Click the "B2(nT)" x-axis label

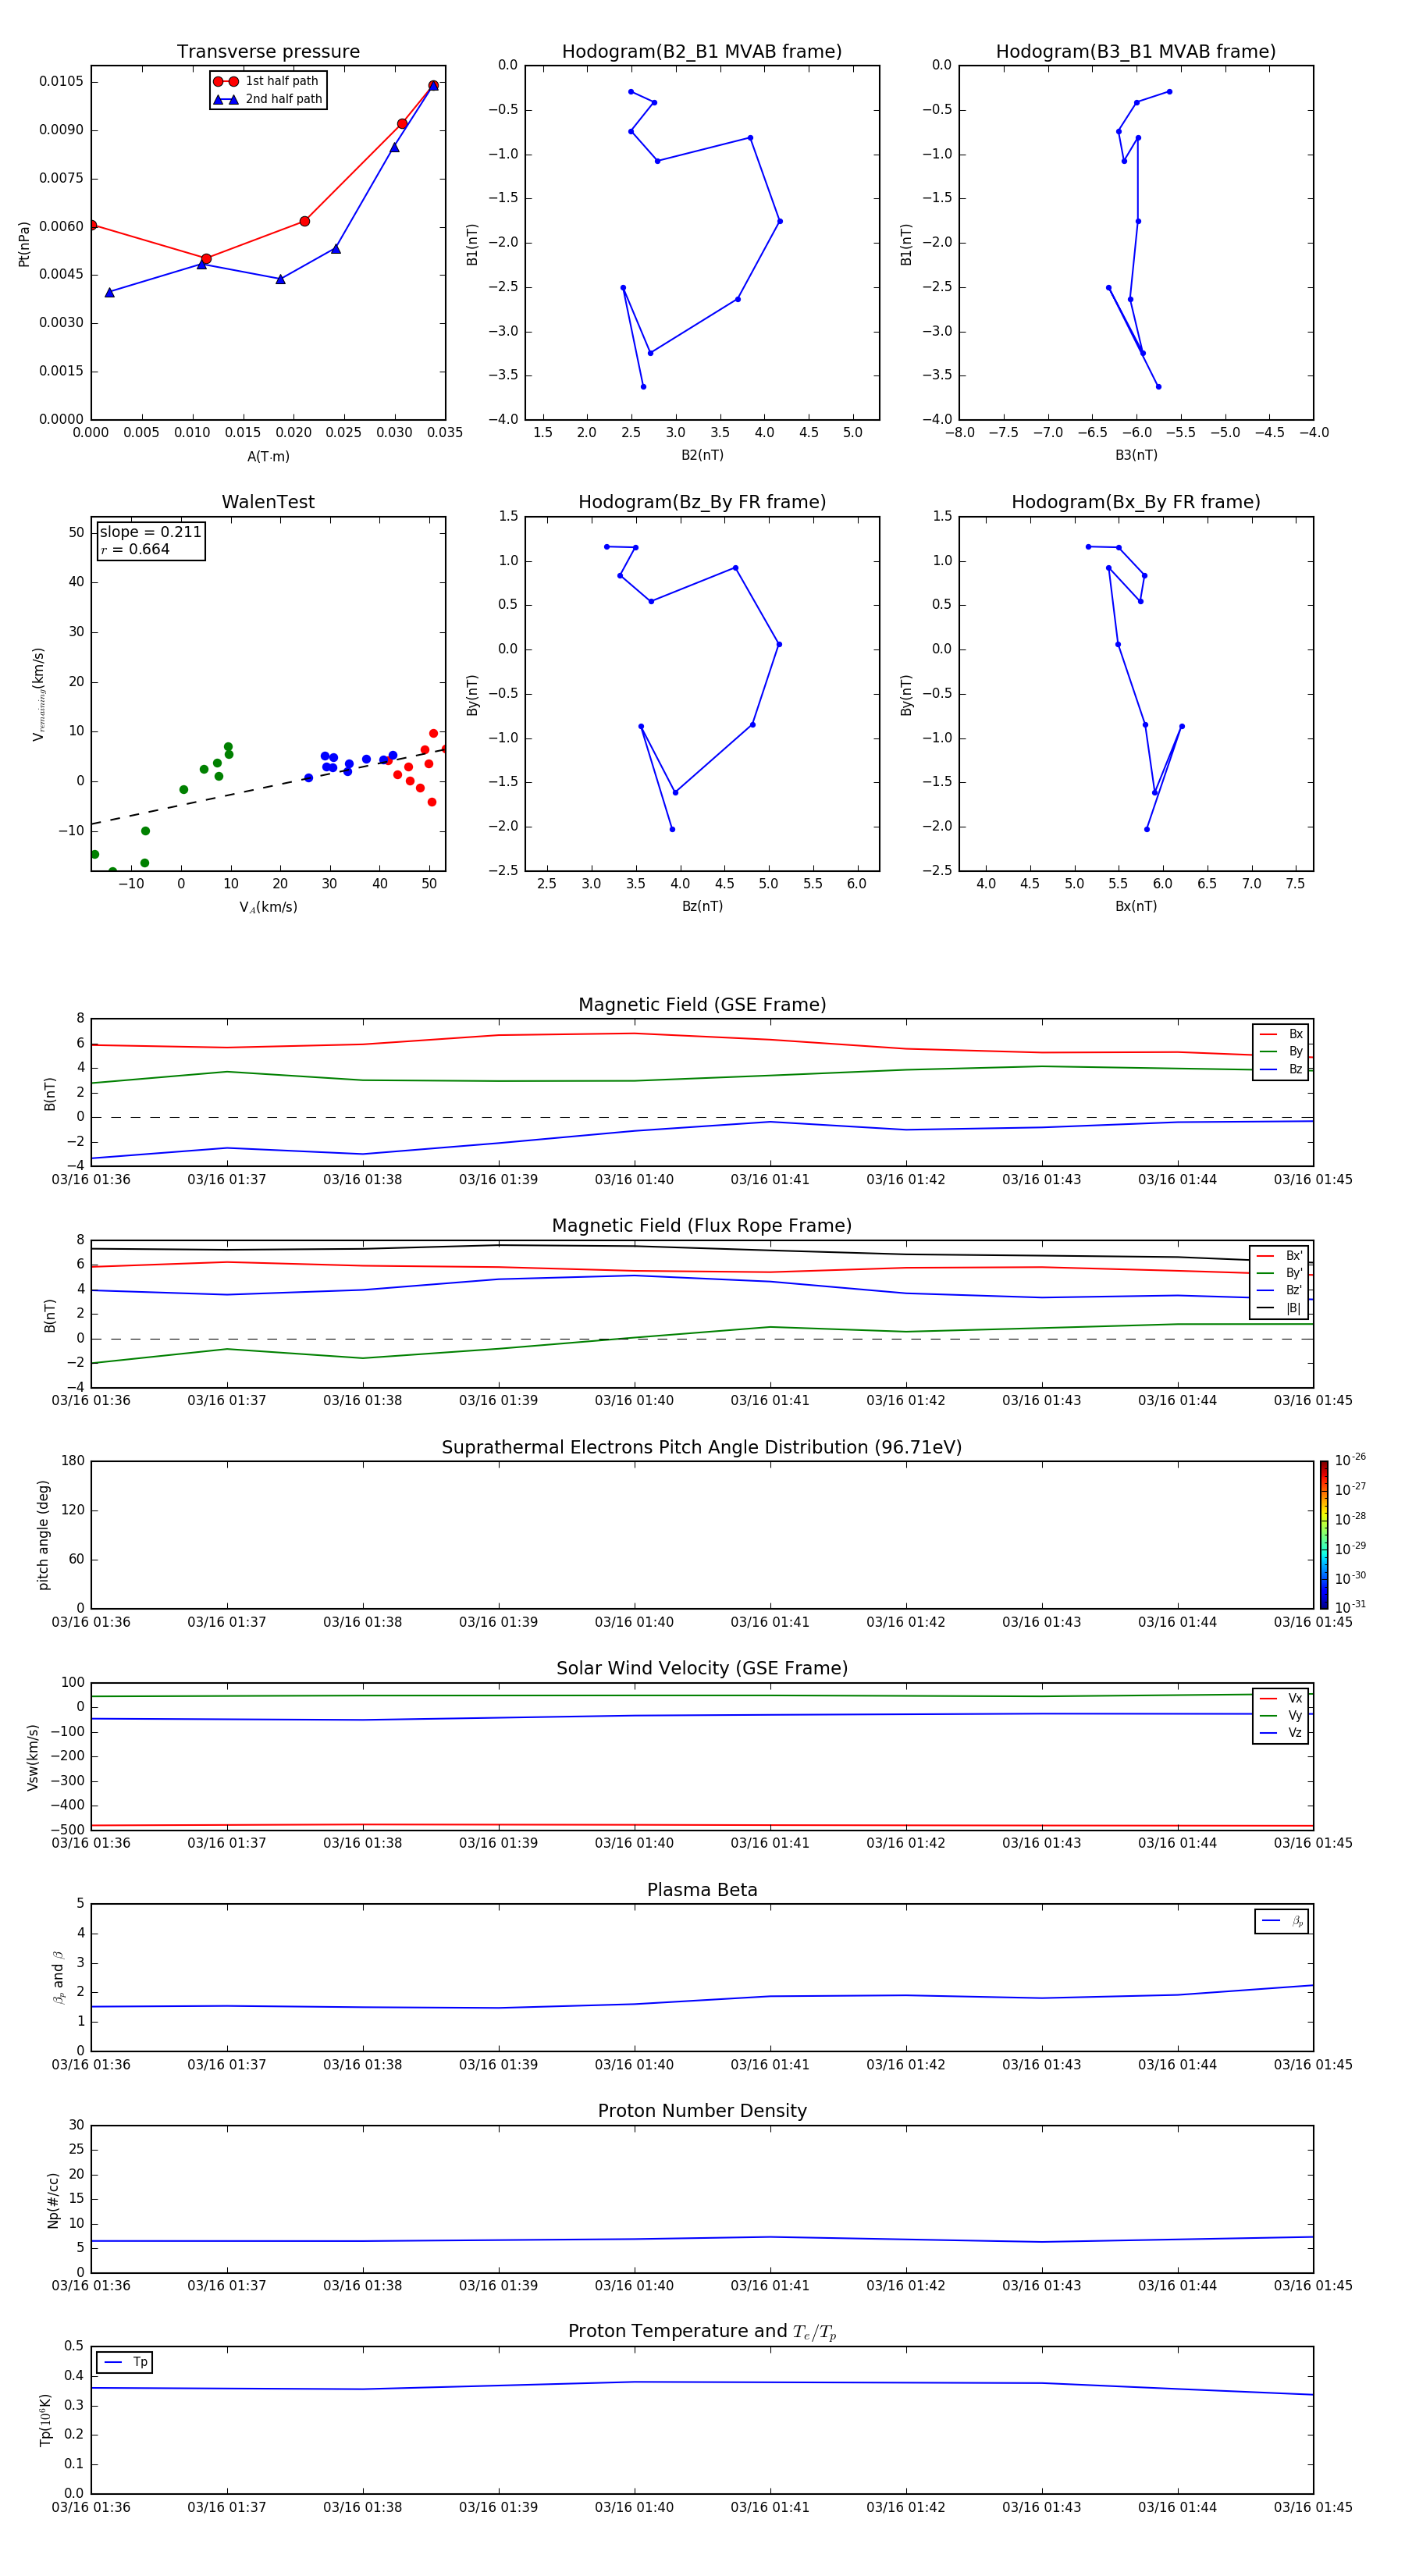pyautogui.click(x=702, y=455)
